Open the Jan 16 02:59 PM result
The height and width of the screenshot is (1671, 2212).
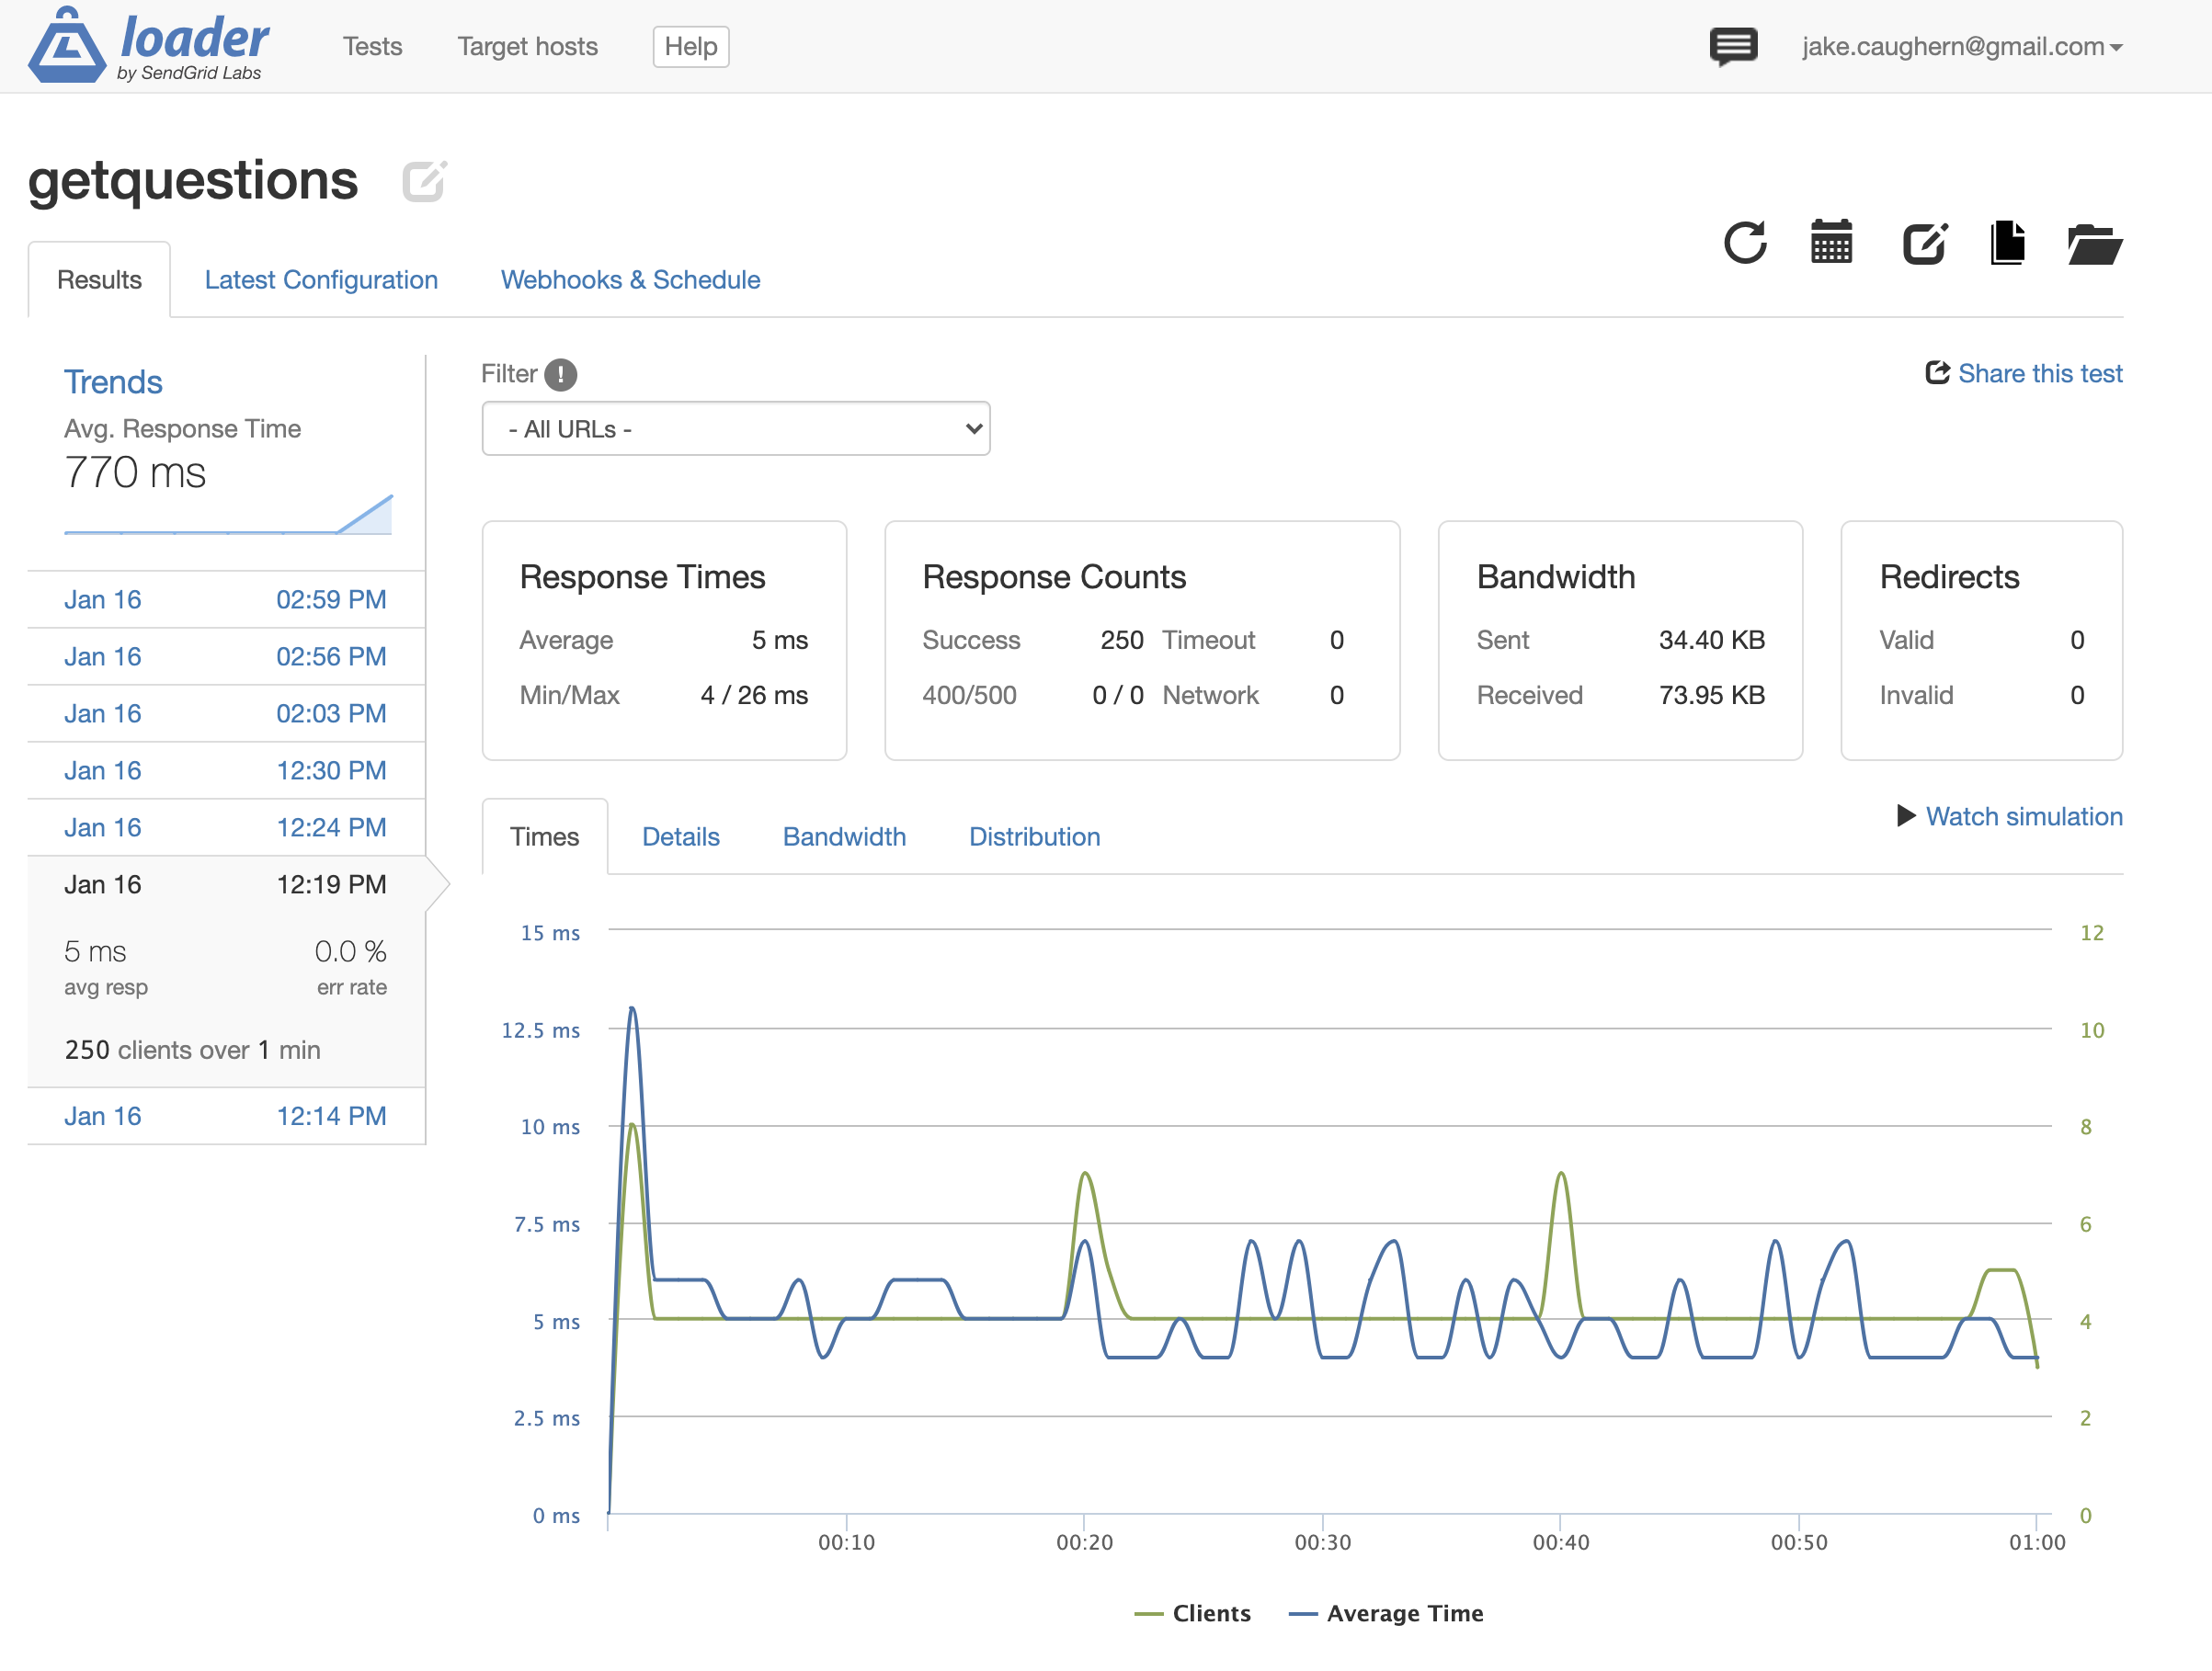click(226, 600)
